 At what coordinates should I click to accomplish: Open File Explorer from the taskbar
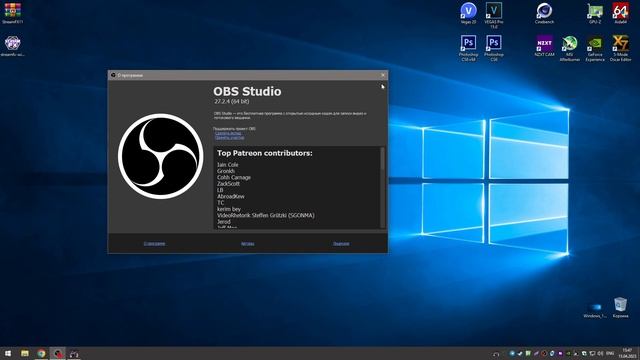[x=24, y=353]
